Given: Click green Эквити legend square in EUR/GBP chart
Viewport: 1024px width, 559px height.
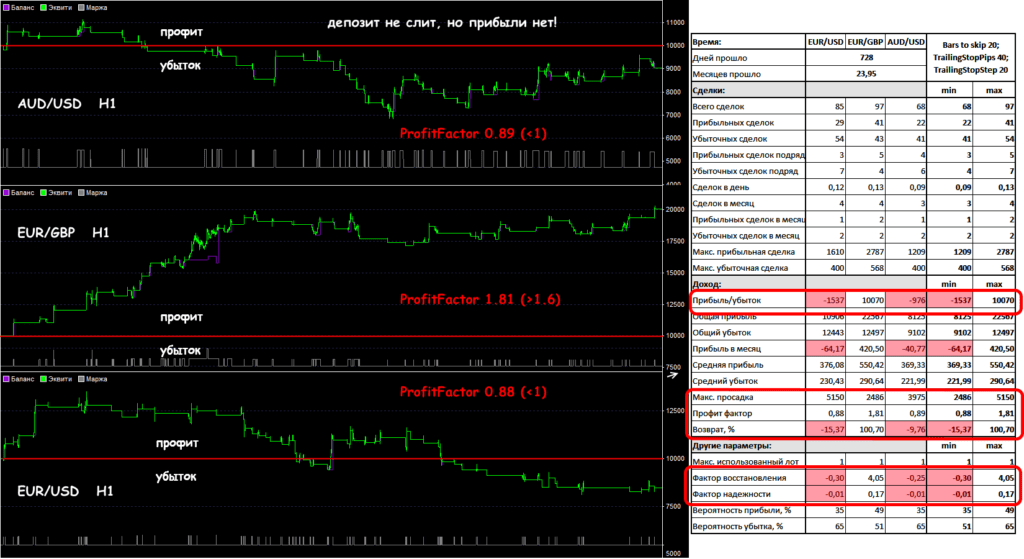Looking at the screenshot, I should coord(43,191).
